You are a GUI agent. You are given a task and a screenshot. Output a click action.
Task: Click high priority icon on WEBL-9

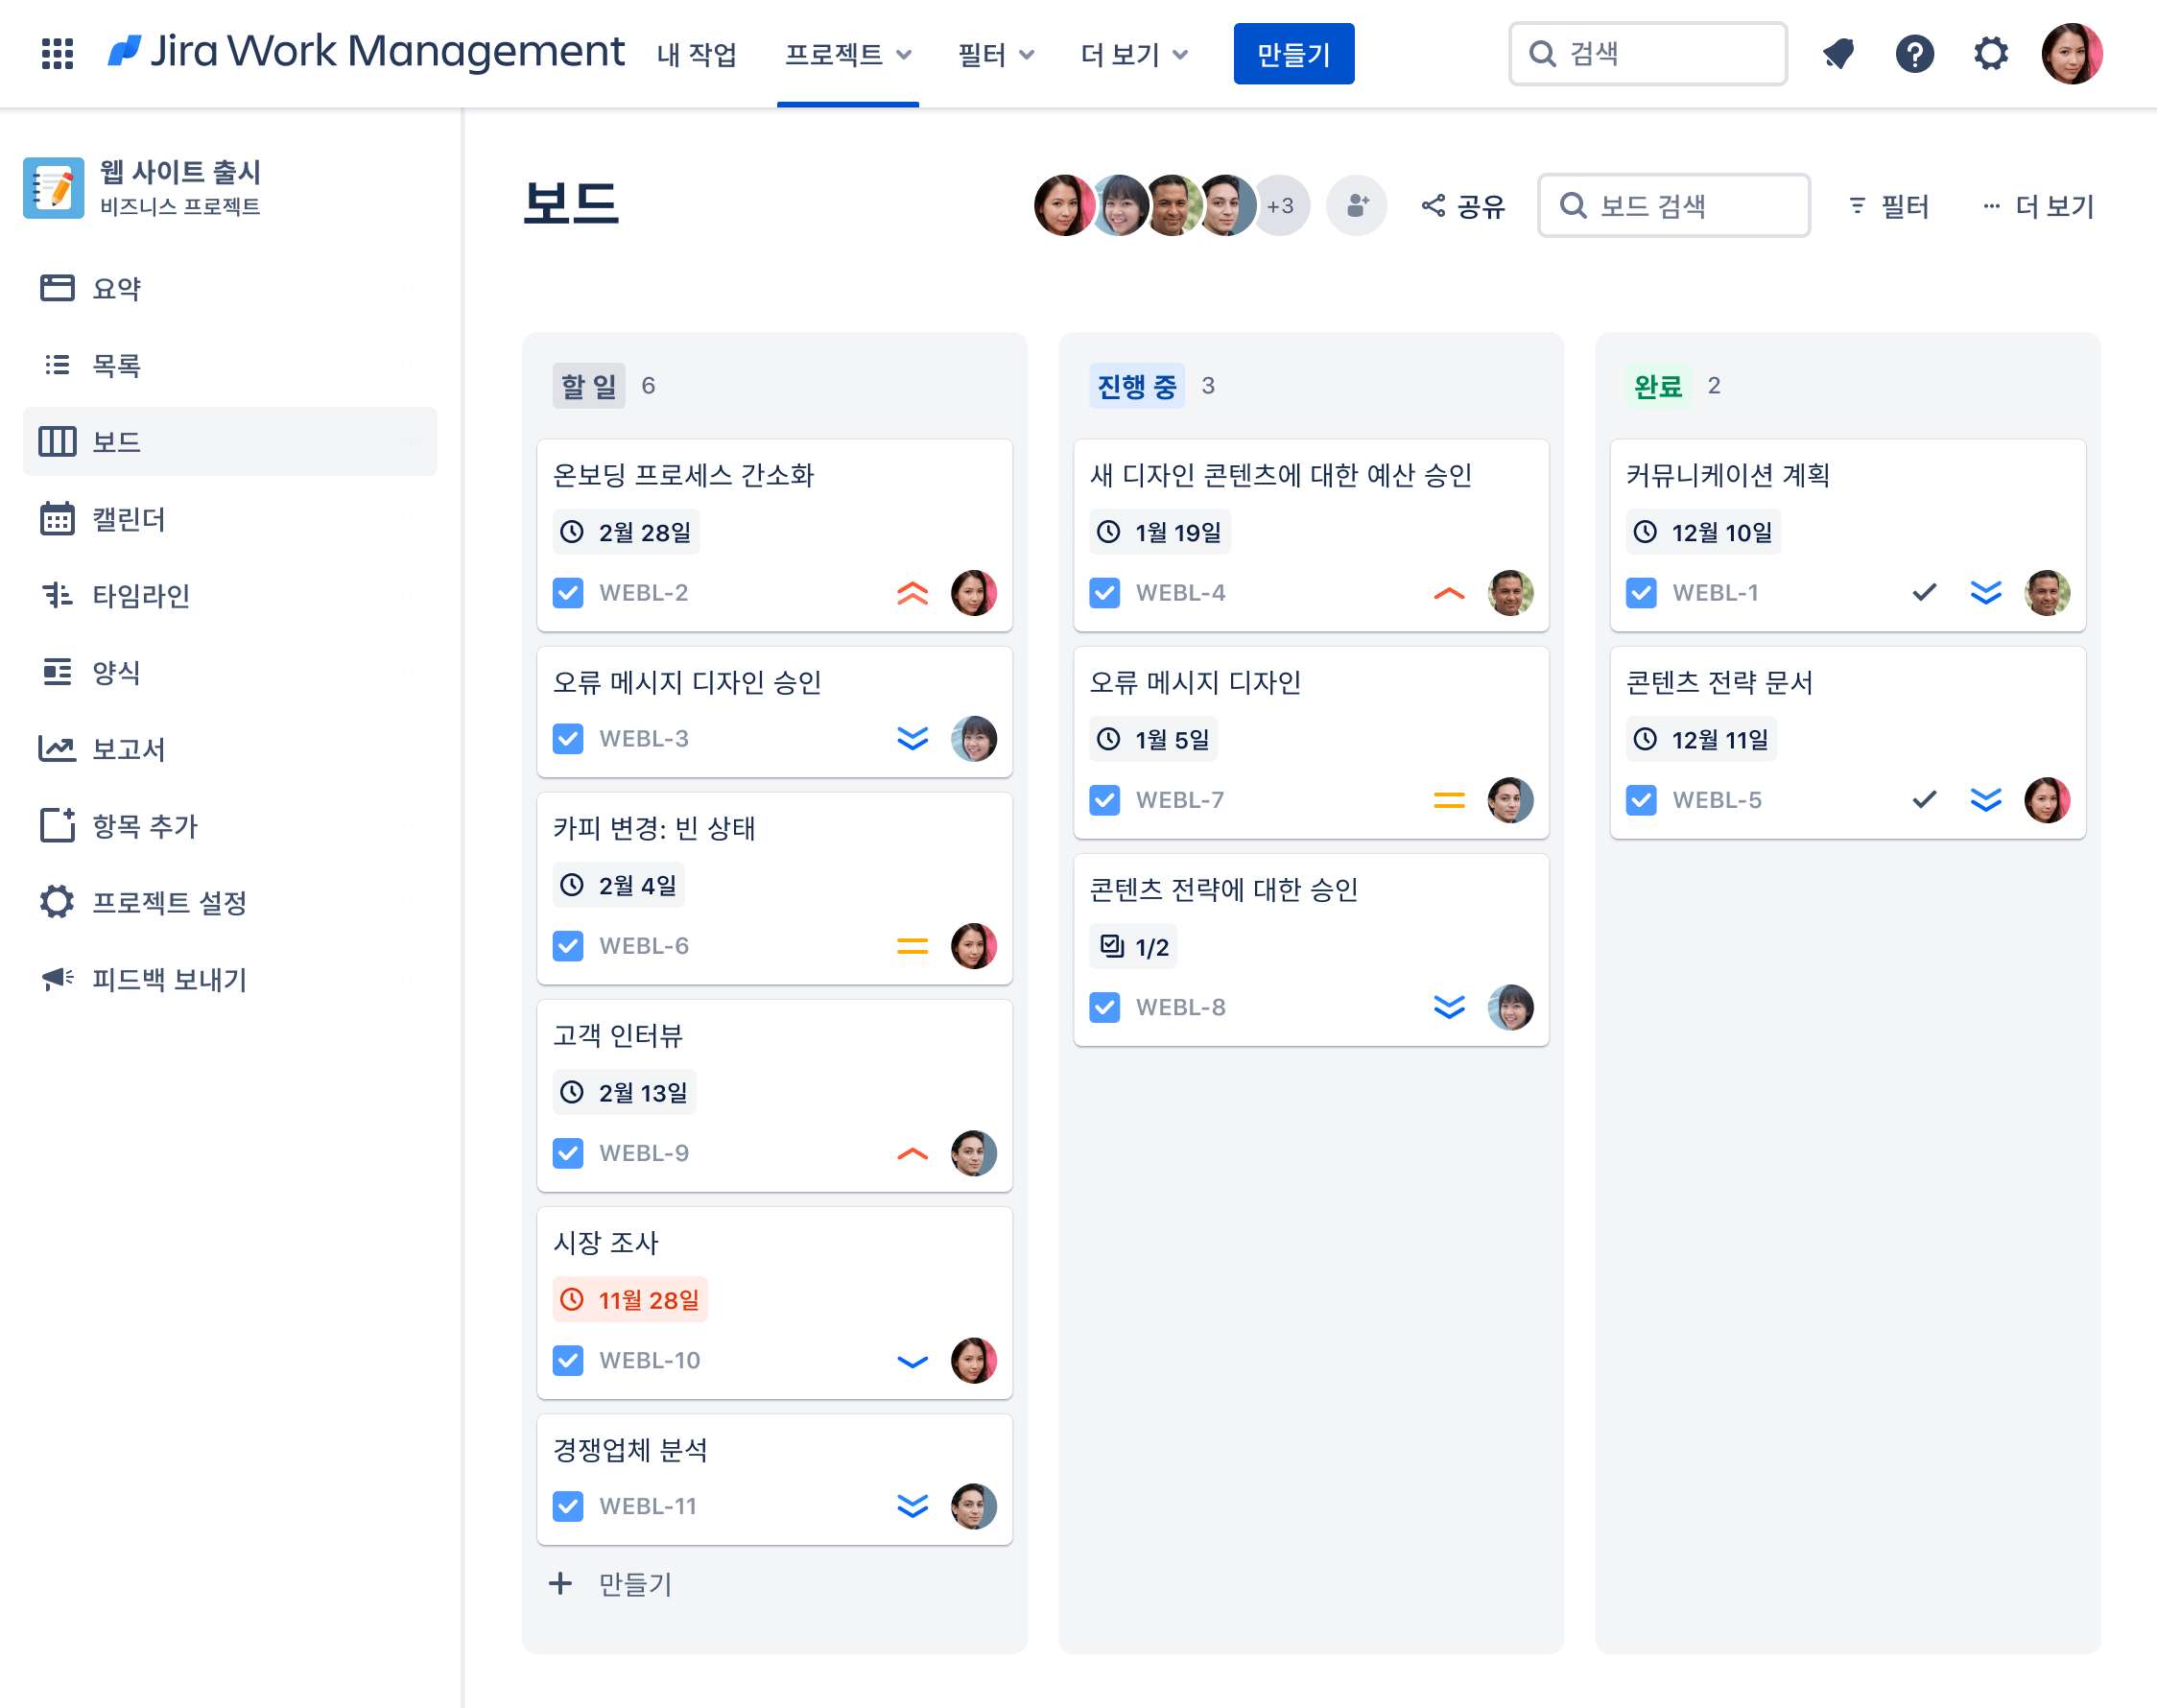(912, 1154)
